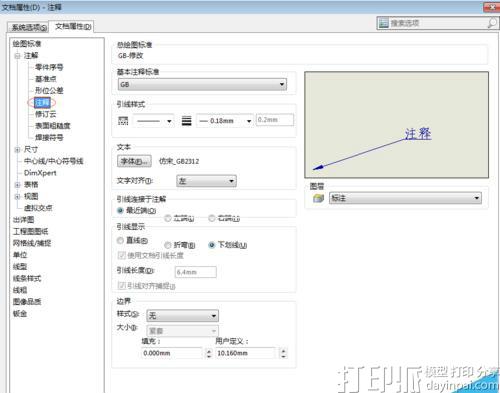500x393 pixels.
Task: Switch to the 文档属性 tab
Action: pyautogui.click(x=73, y=26)
